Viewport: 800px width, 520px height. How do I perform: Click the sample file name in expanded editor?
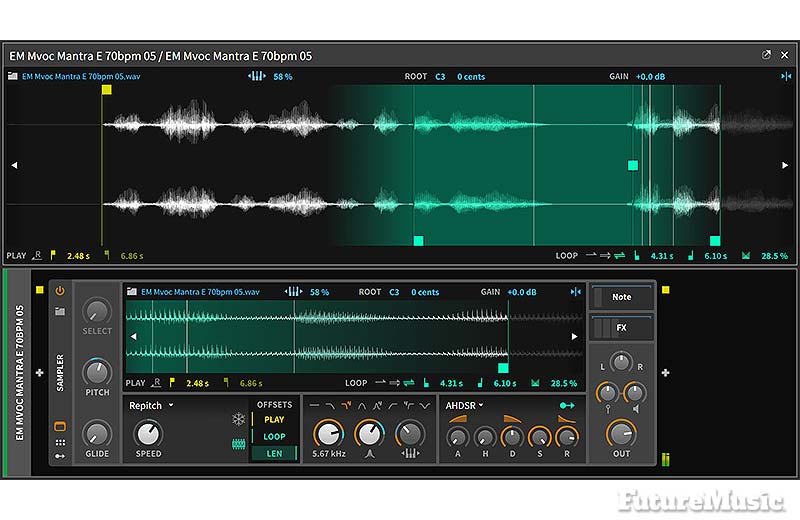coord(81,77)
